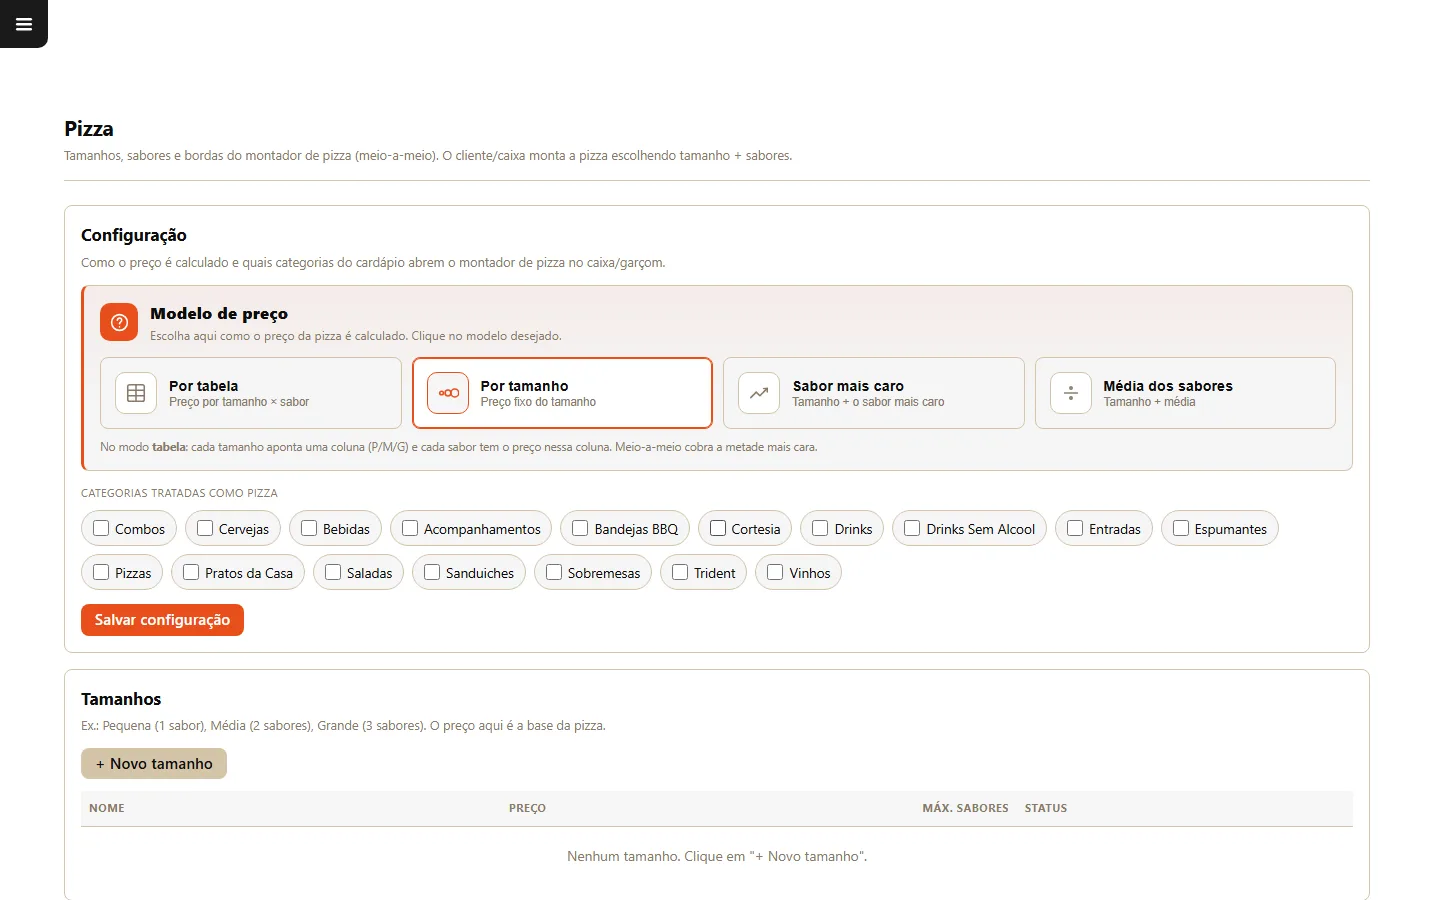This screenshot has height=900, width=1440.
Task: Select the Por tabela pricing model card
Action: [x=251, y=393]
